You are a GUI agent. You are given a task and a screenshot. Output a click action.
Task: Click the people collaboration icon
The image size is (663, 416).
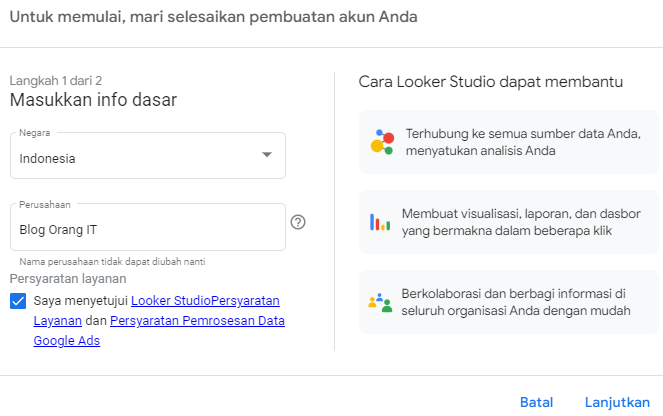point(380,302)
